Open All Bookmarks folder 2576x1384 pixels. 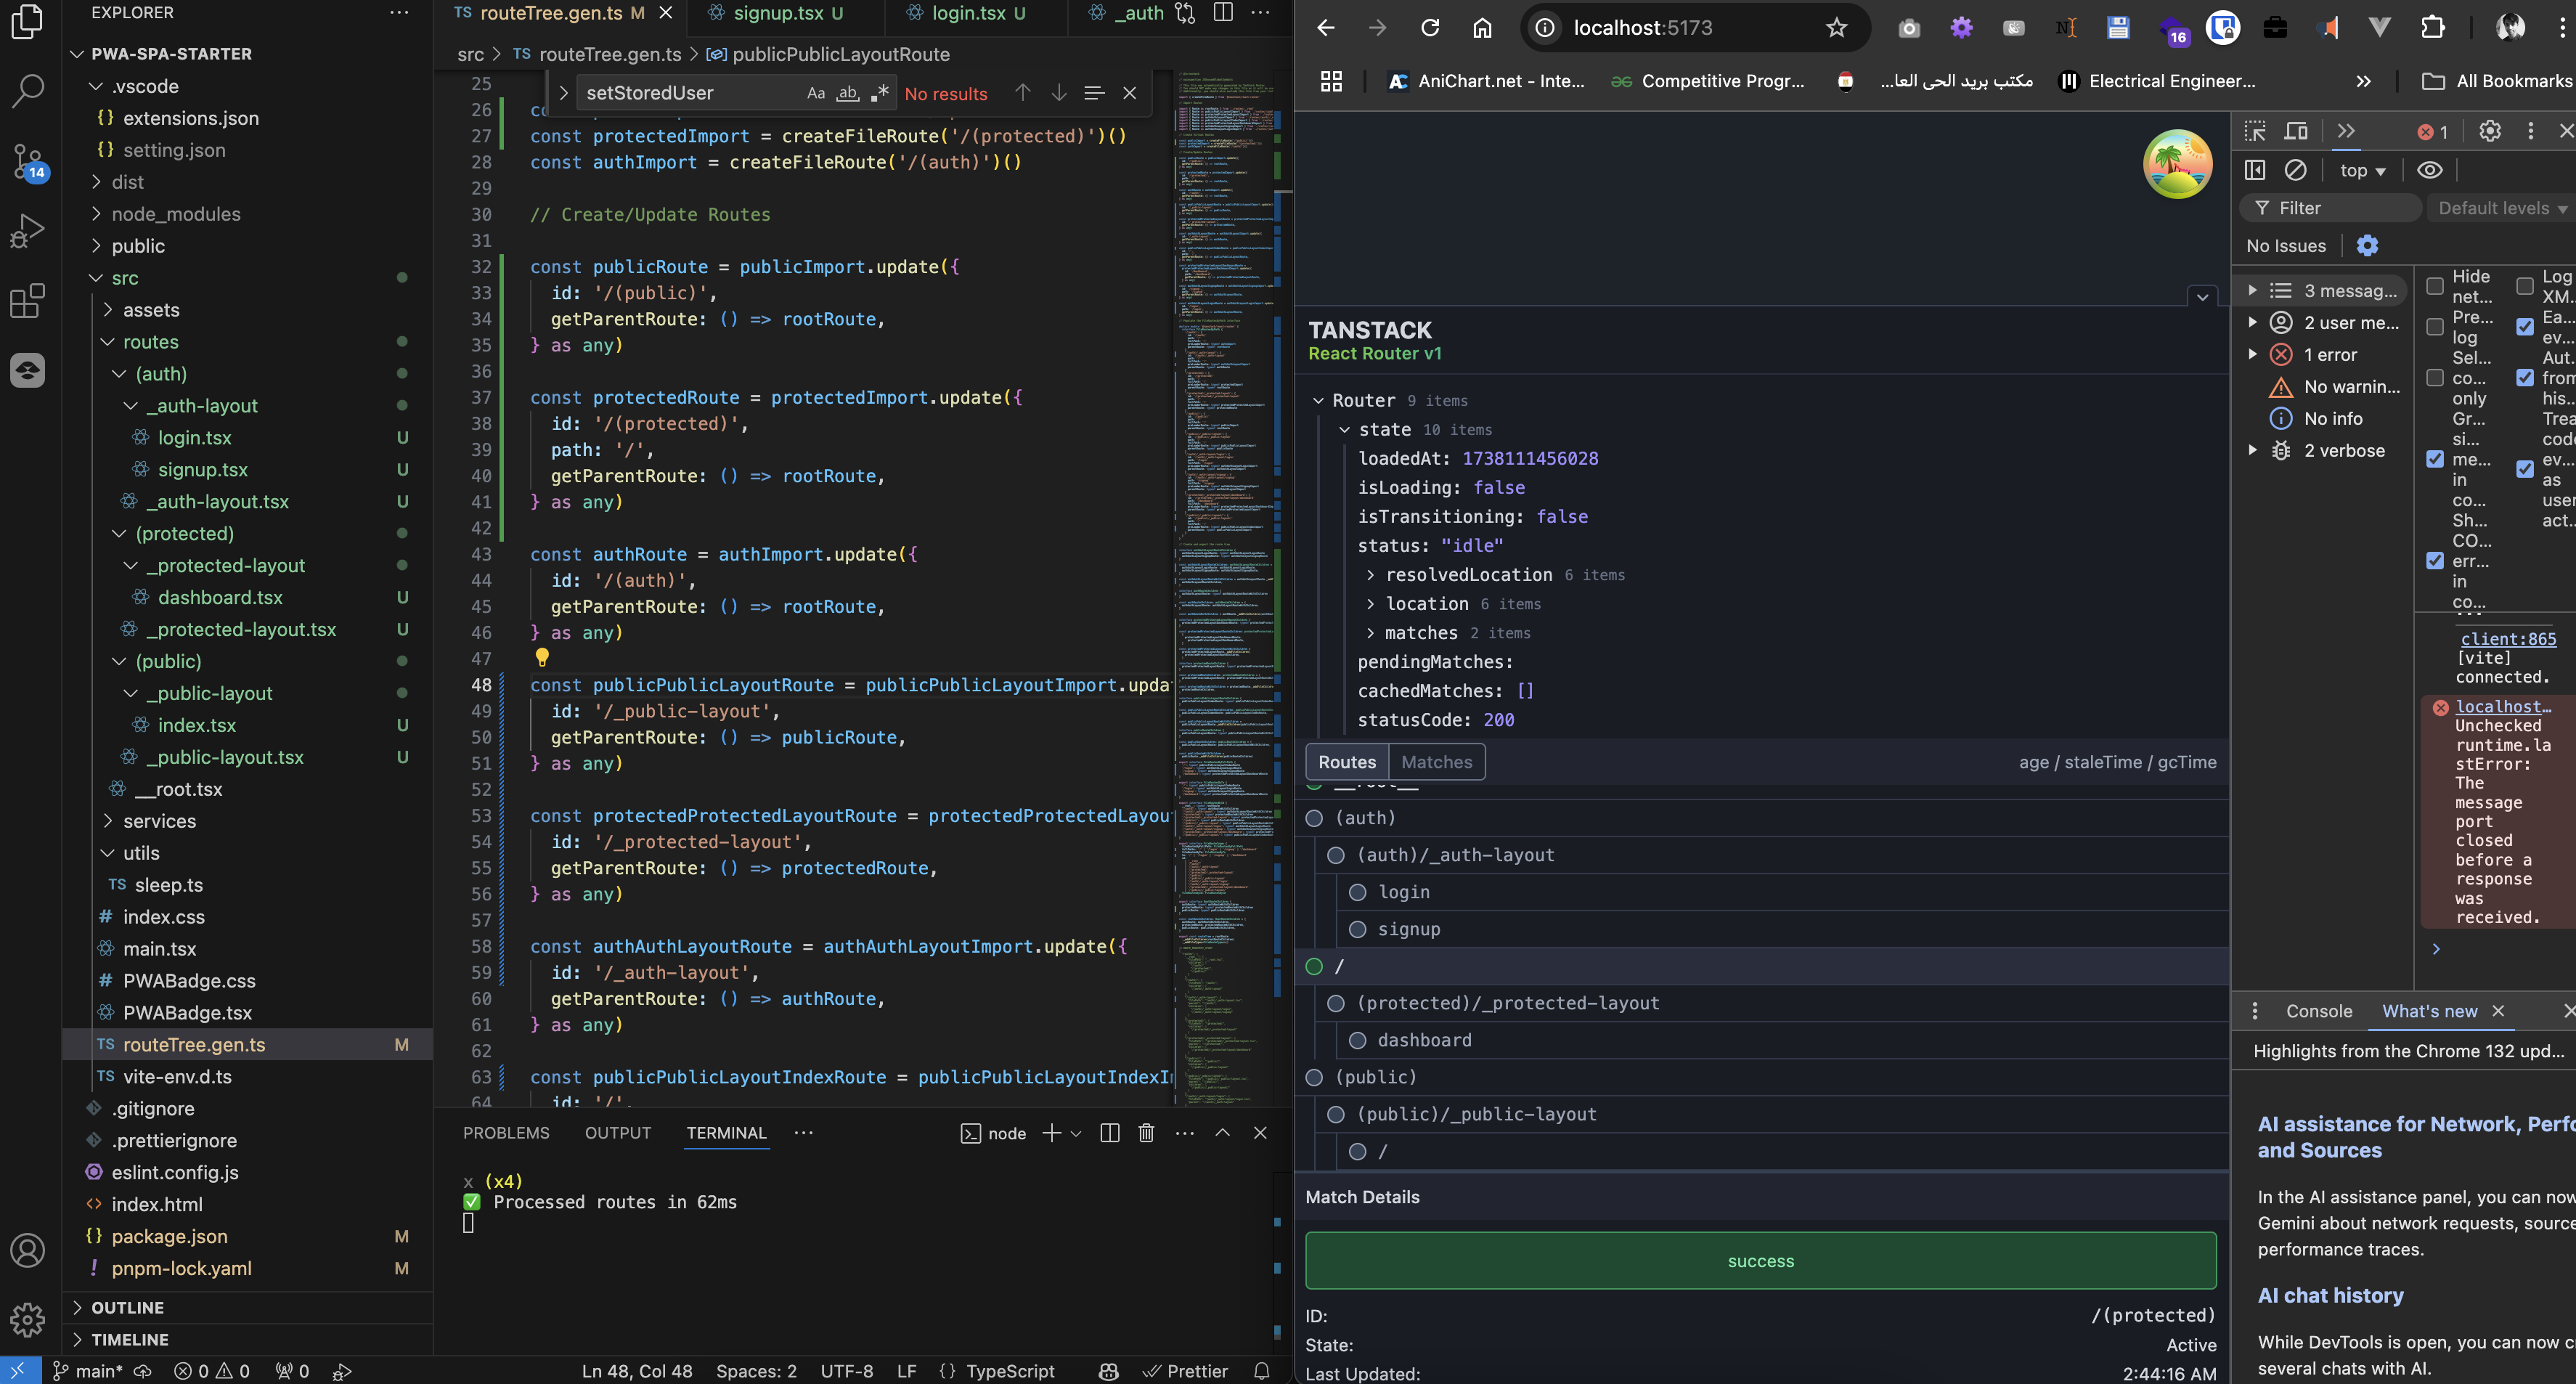[2497, 81]
